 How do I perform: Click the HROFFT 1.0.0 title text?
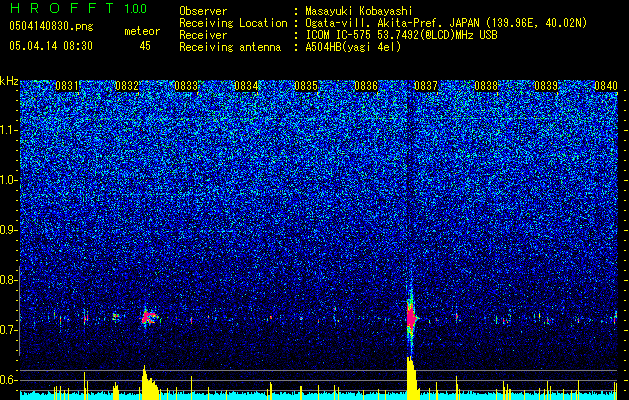pyautogui.click(x=78, y=8)
